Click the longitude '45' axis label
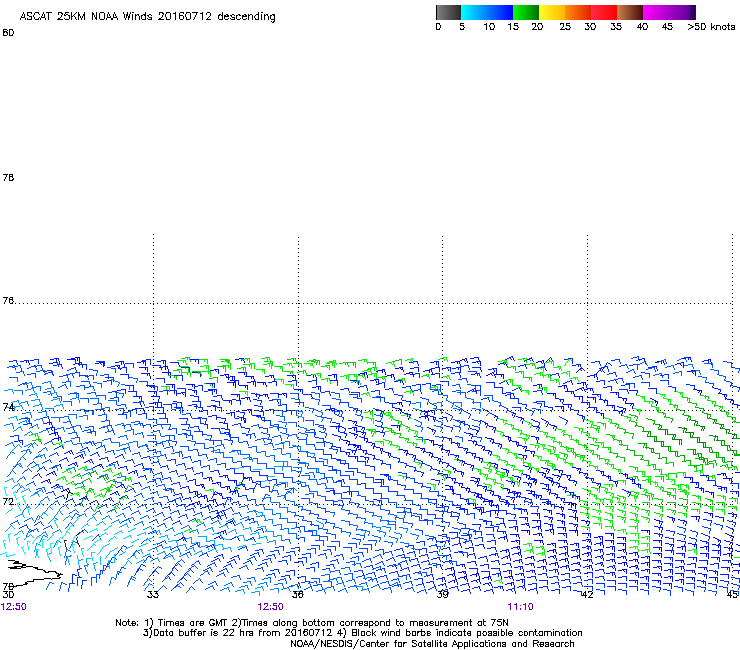This screenshot has height=650, width=740. pos(732,594)
